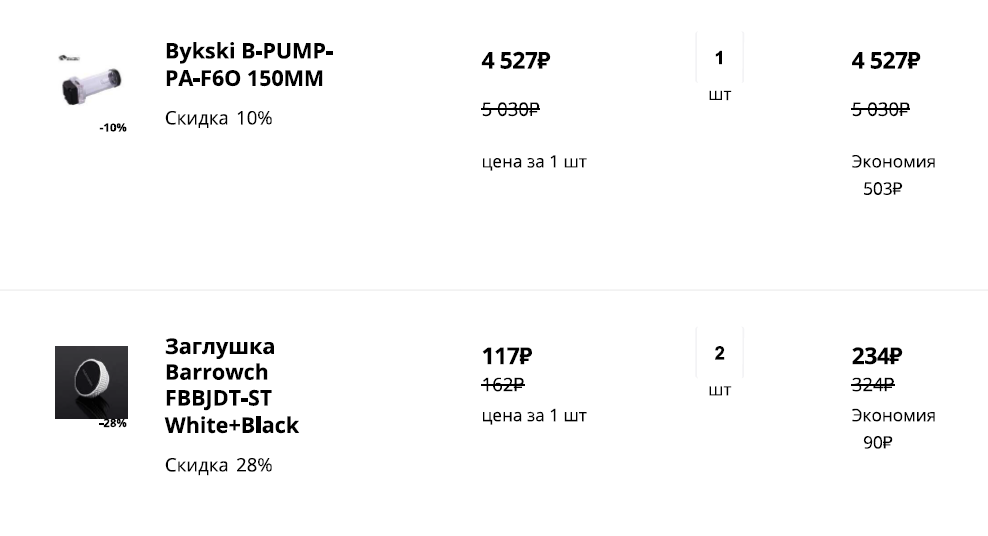Click the Bykski pump quantity field

pyautogui.click(x=719, y=58)
